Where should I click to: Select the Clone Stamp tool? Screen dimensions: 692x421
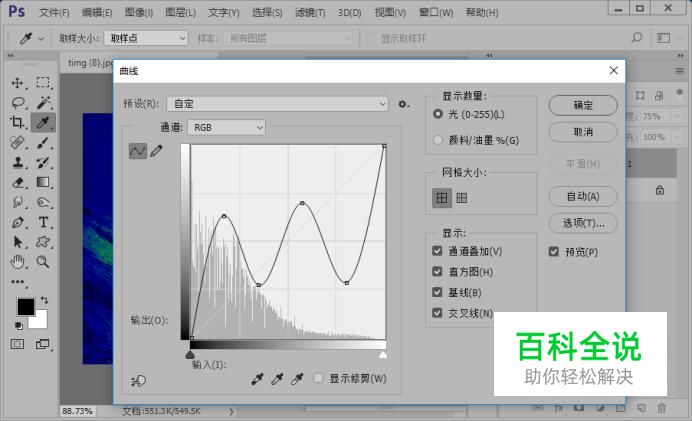point(18,162)
